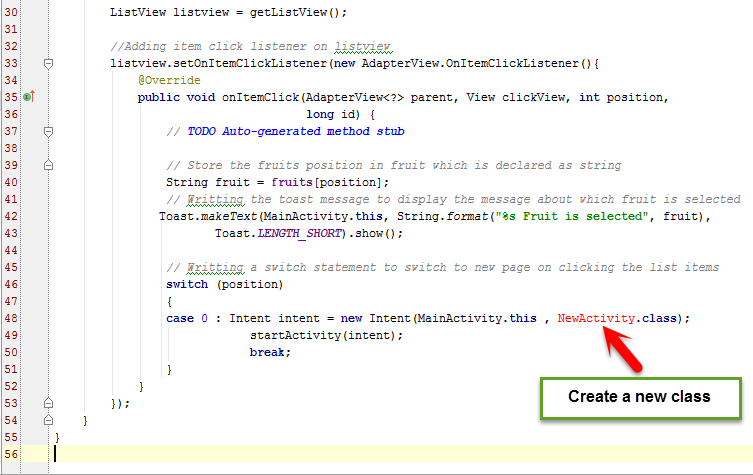Click the @Override annotation
The width and height of the screenshot is (753, 475).
[x=169, y=80]
